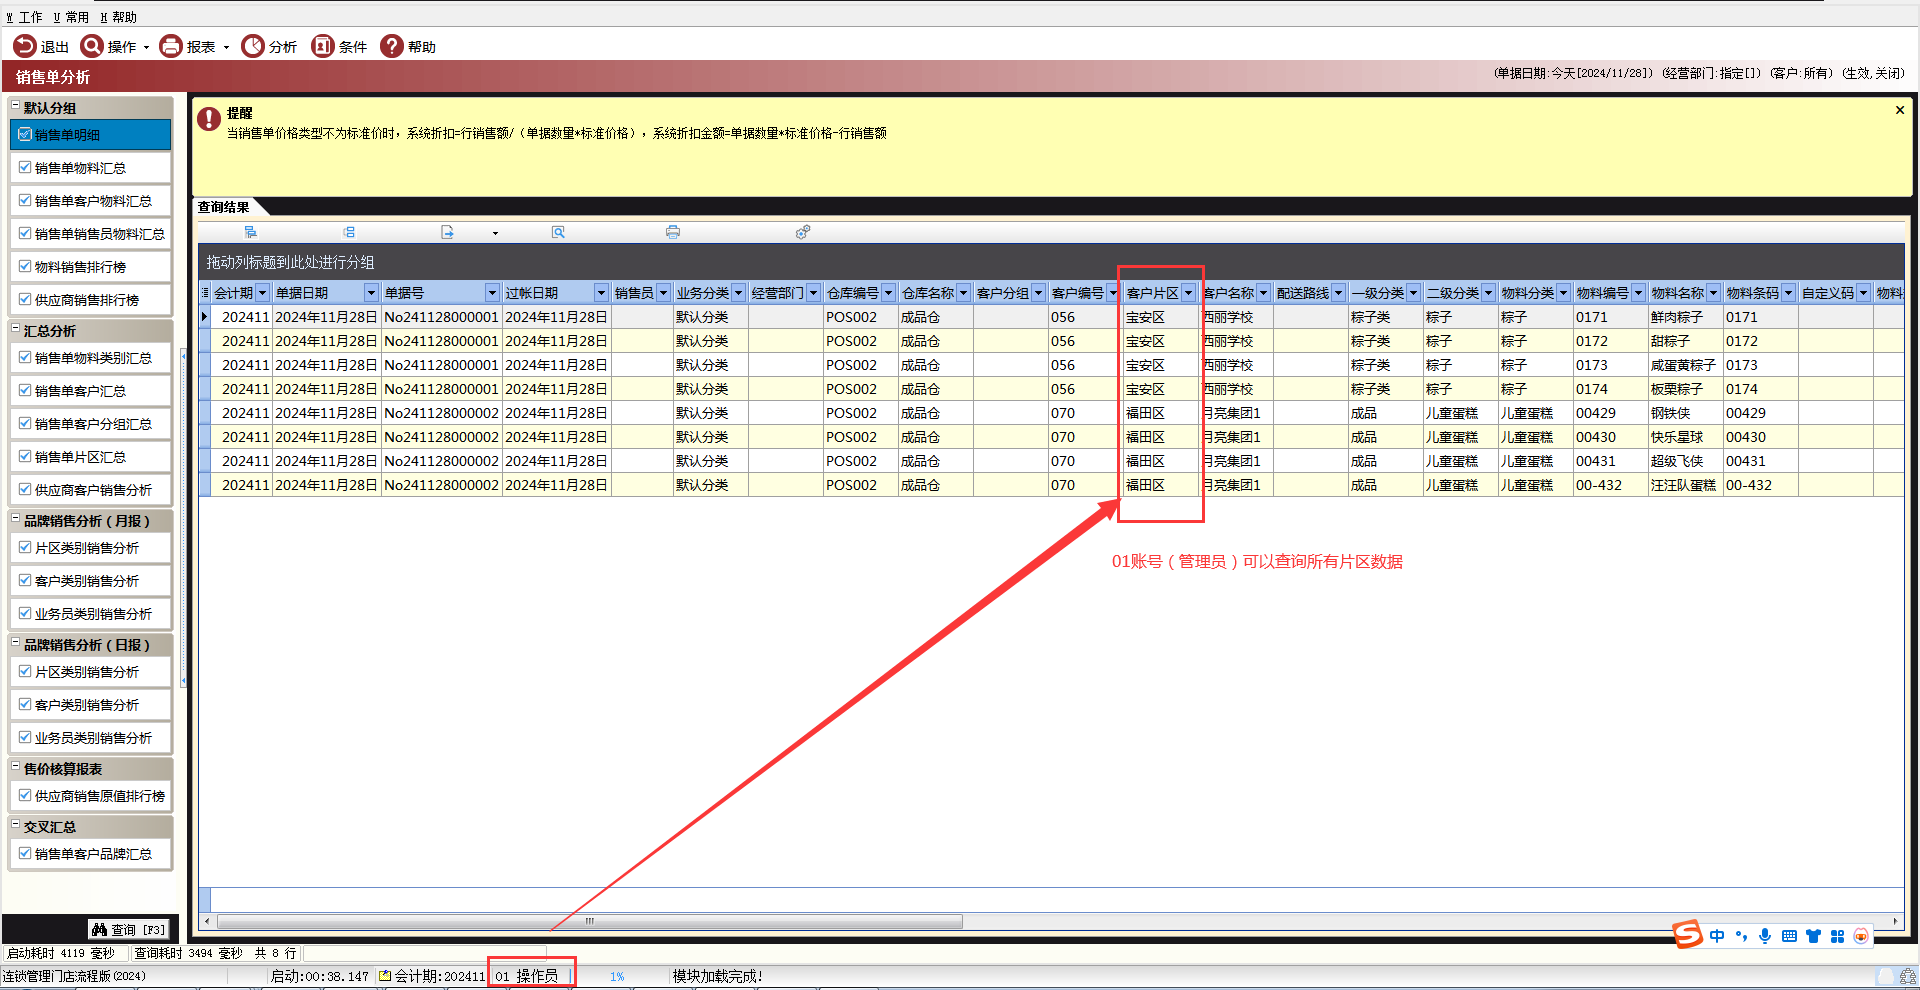Open the 条件 filter conditions tool
Image resolution: width=1920 pixels, height=990 pixels.
point(323,46)
